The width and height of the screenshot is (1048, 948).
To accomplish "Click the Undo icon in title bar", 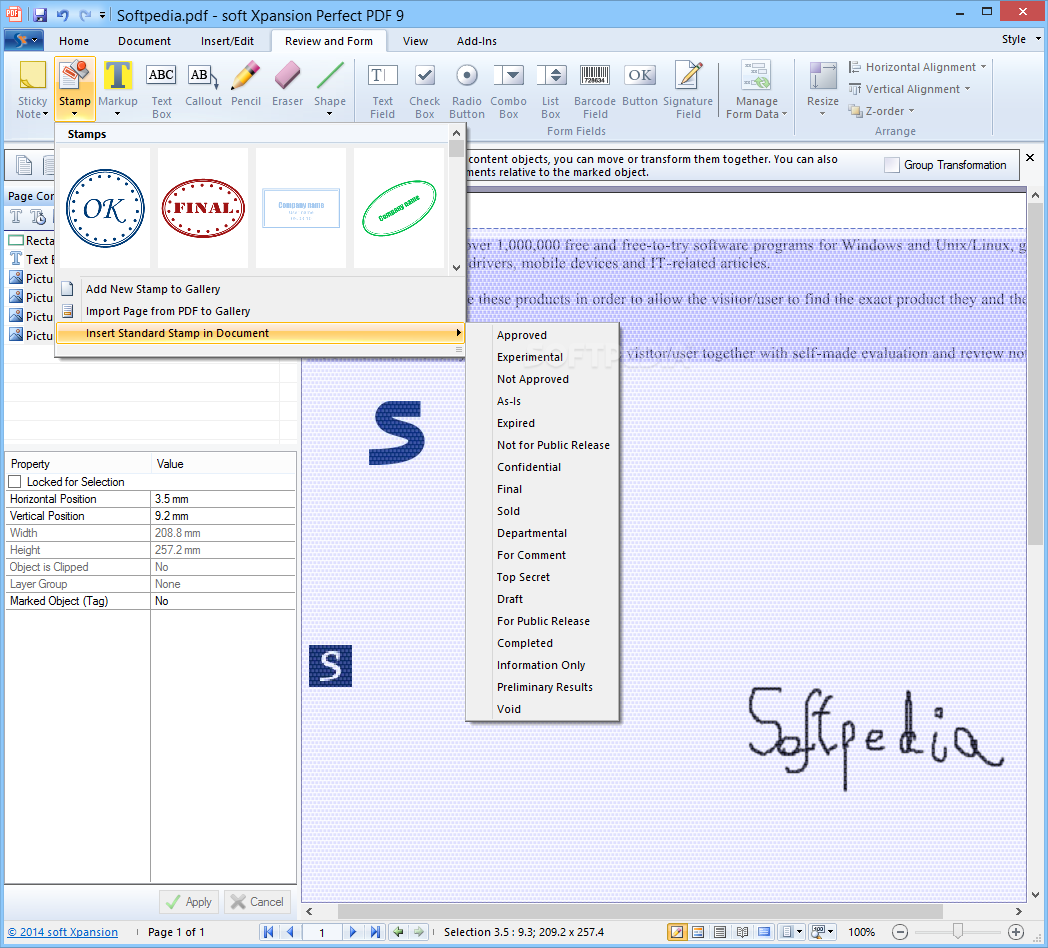I will point(63,15).
